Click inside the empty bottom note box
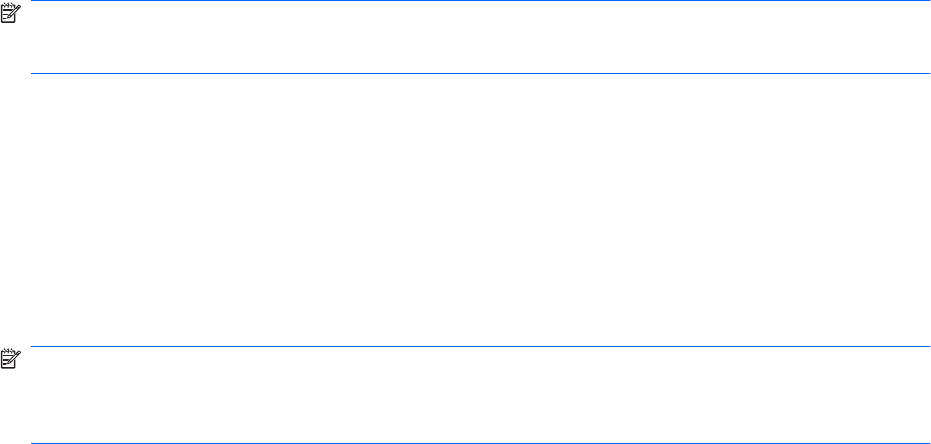The image size is (931, 444). [480, 396]
